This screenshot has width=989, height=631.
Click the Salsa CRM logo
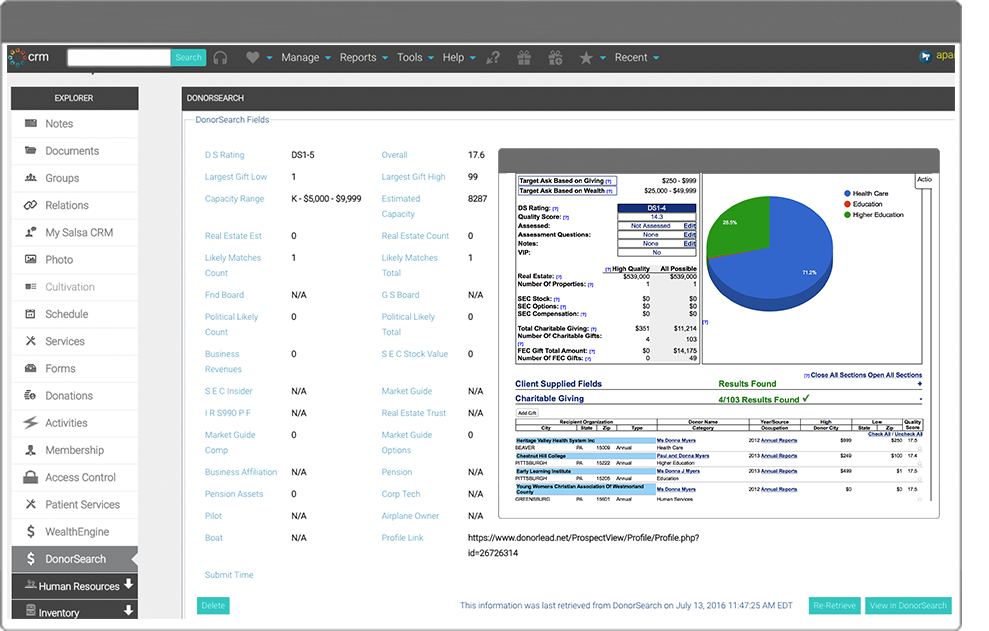[x=29, y=57]
